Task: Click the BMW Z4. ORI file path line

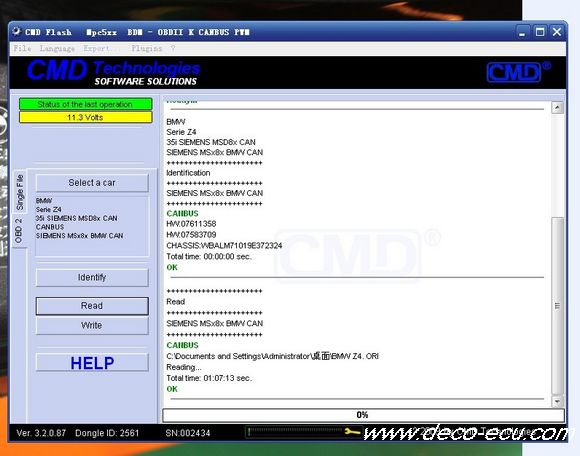Action: pyautogui.click(x=272, y=356)
